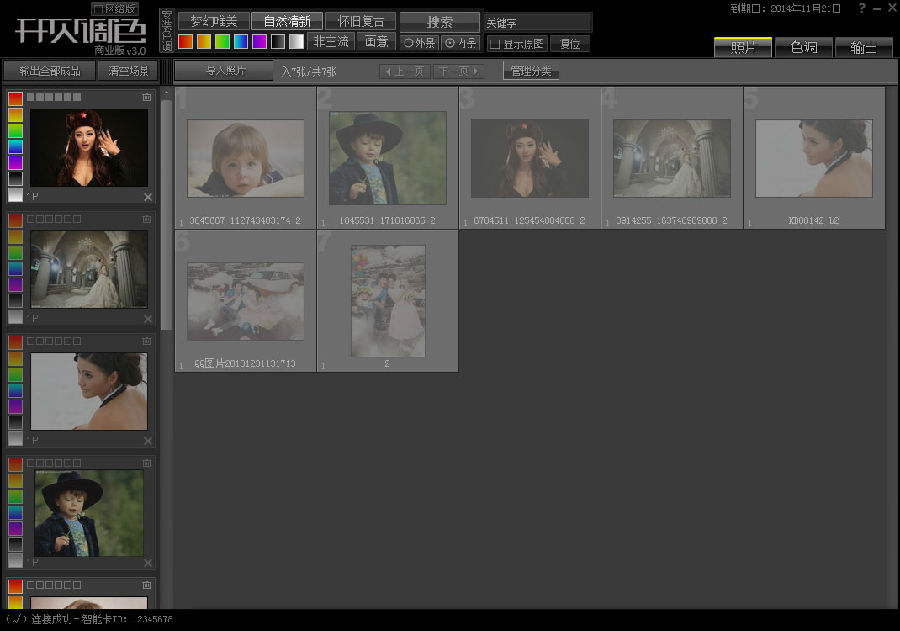Image resolution: width=900 pixels, height=631 pixels.
Task: Click the X icon on the boy in hat sidebar photo
Action: coord(148,563)
